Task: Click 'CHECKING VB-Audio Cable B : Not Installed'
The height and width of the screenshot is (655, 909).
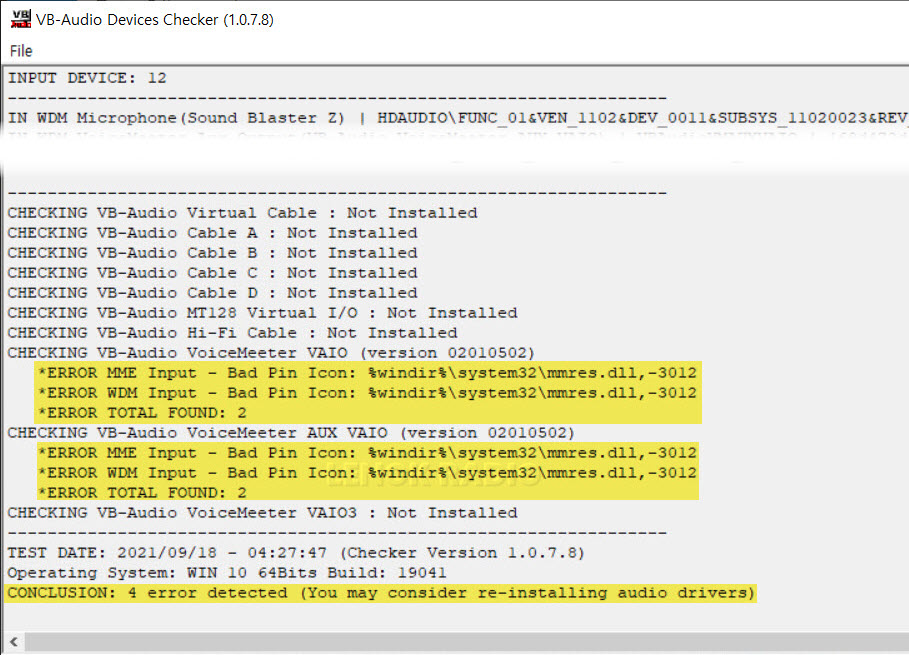Action: click(212, 253)
